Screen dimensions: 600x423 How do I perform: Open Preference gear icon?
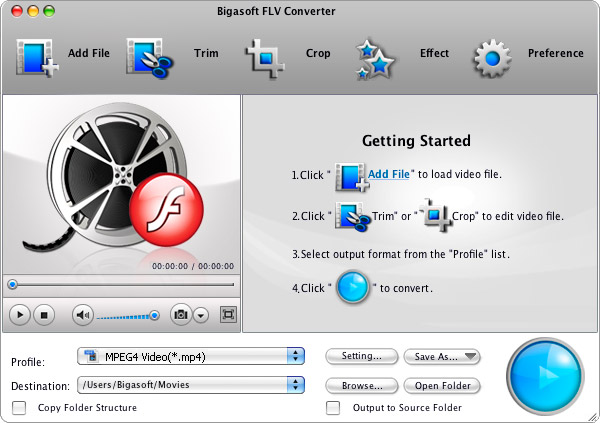492,59
